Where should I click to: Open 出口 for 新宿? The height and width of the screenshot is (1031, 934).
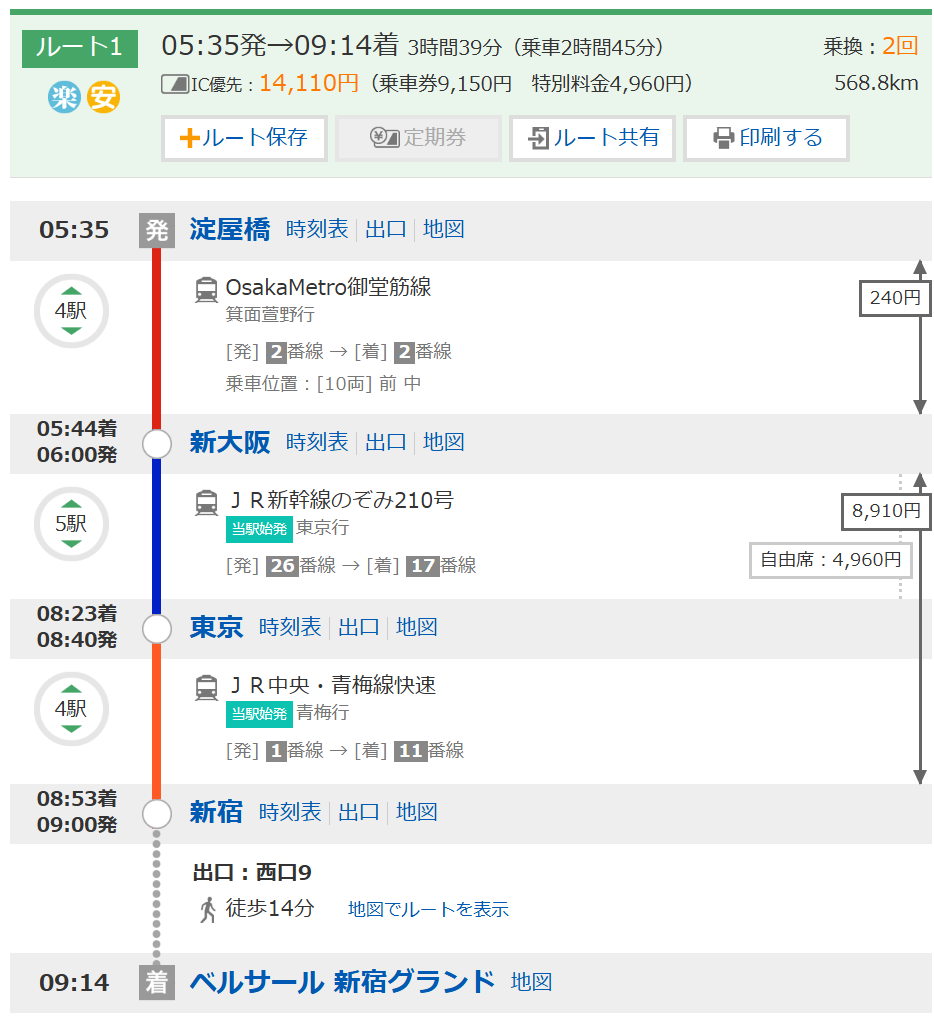point(358,812)
